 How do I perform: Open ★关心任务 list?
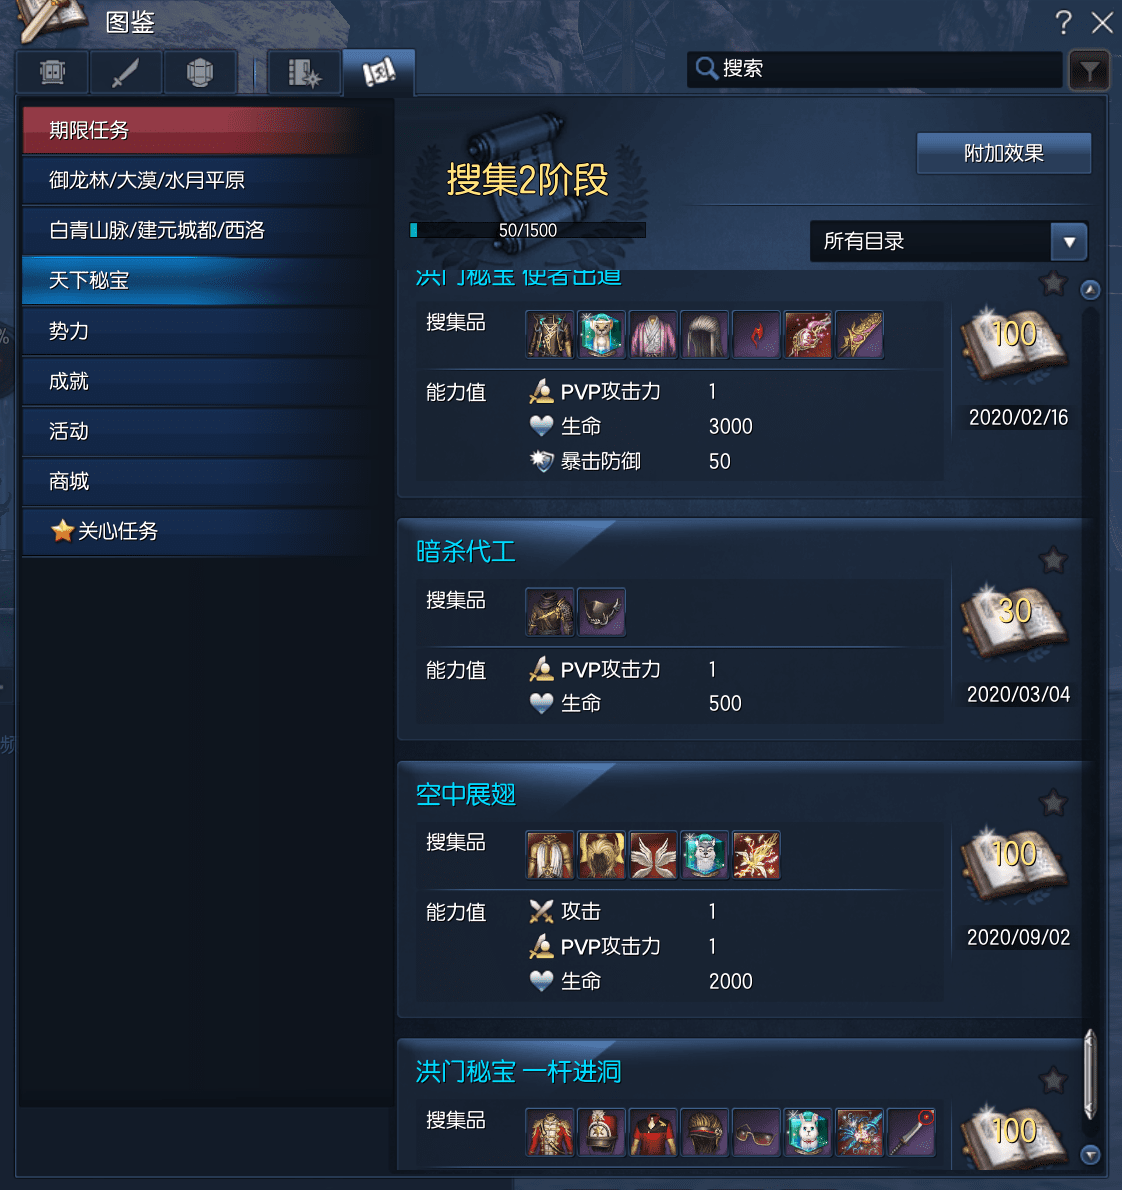[206, 531]
